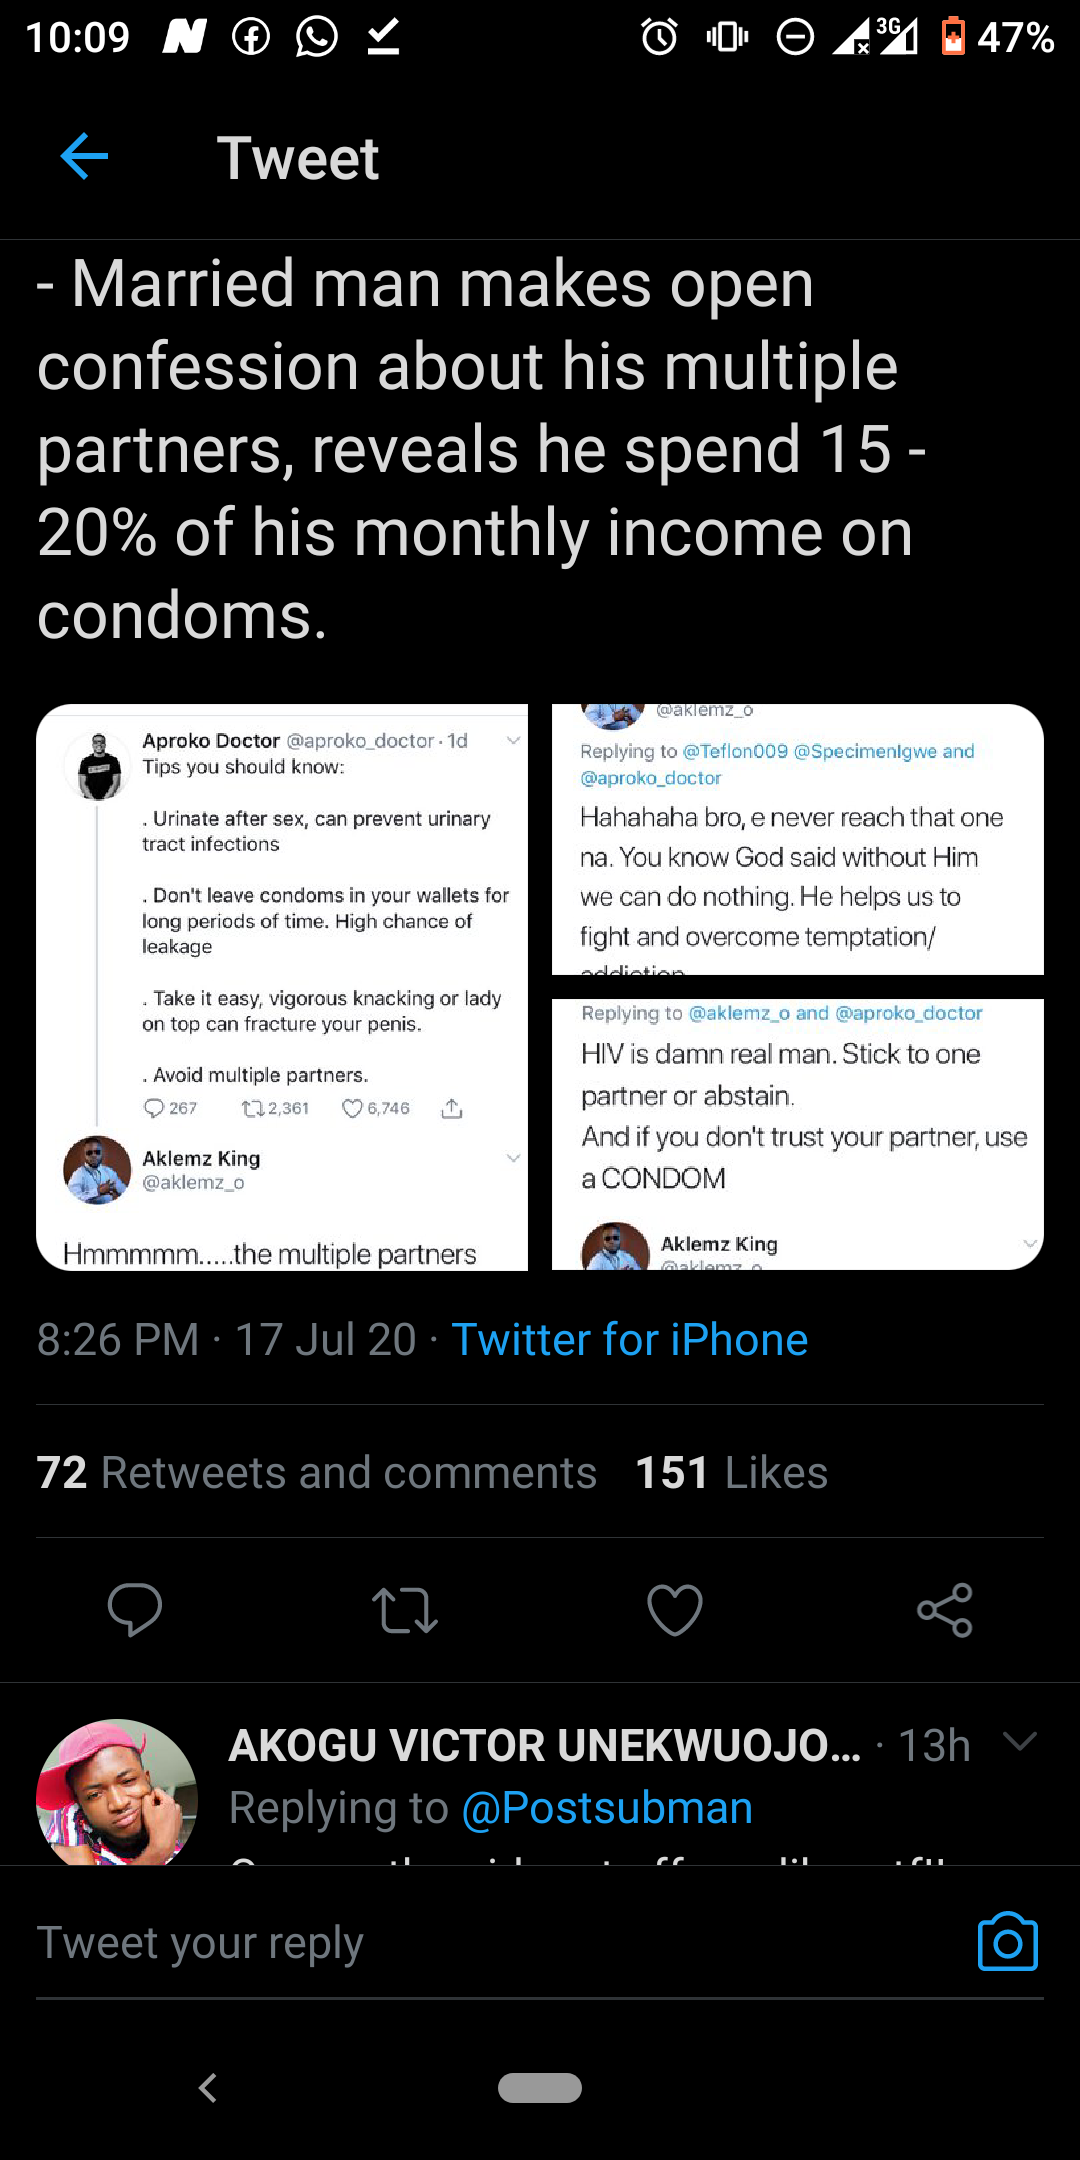Viewport: 1080px width, 2160px height.
Task: Tap the AKOGU VICTOR UNEKWUOJO username
Action: click(545, 1746)
